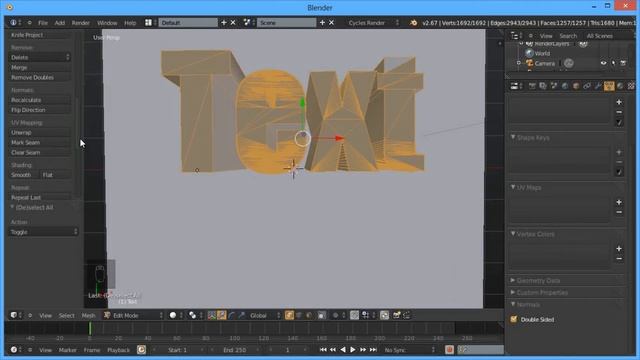The image size is (640, 360).
Task: Open the No Sync dropdown
Action: (x=409, y=350)
